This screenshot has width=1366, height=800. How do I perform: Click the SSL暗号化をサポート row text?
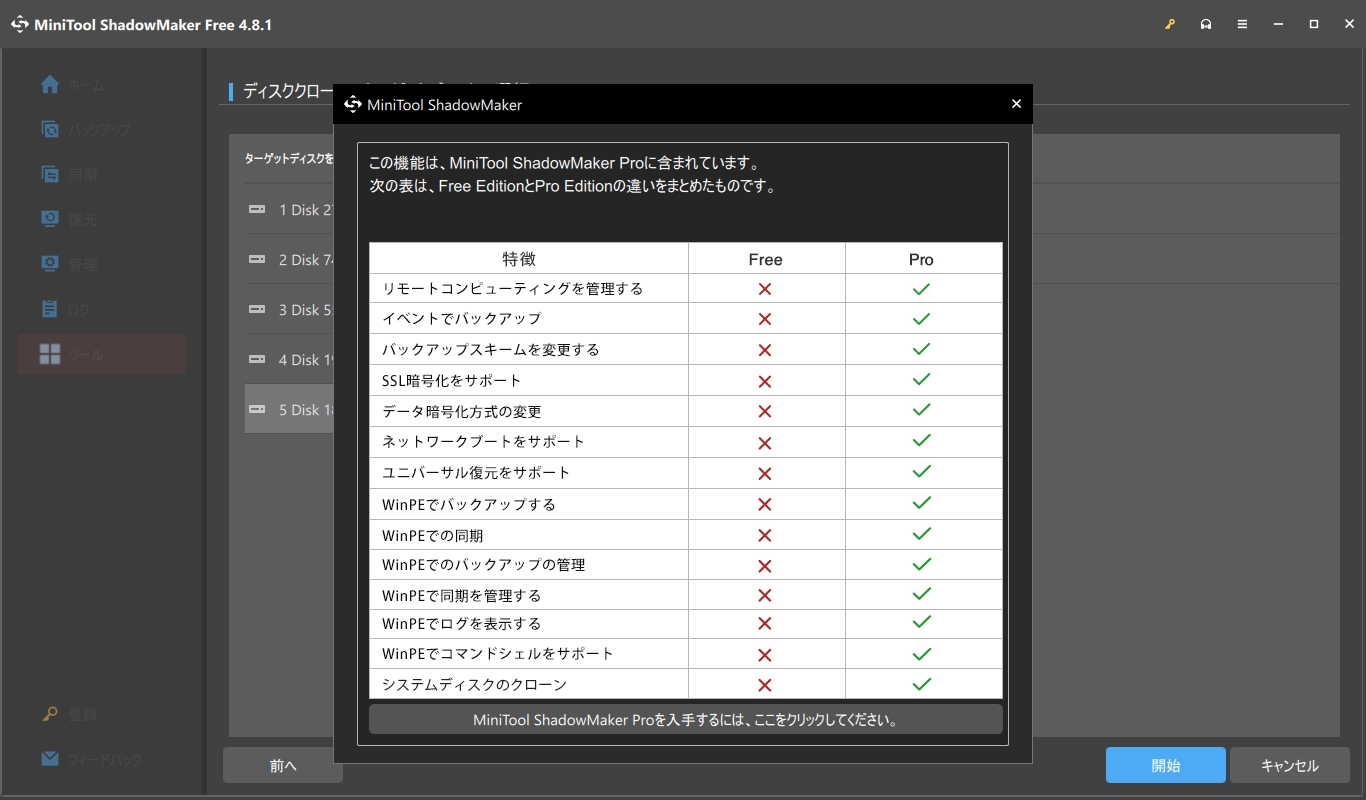click(x=451, y=381)
